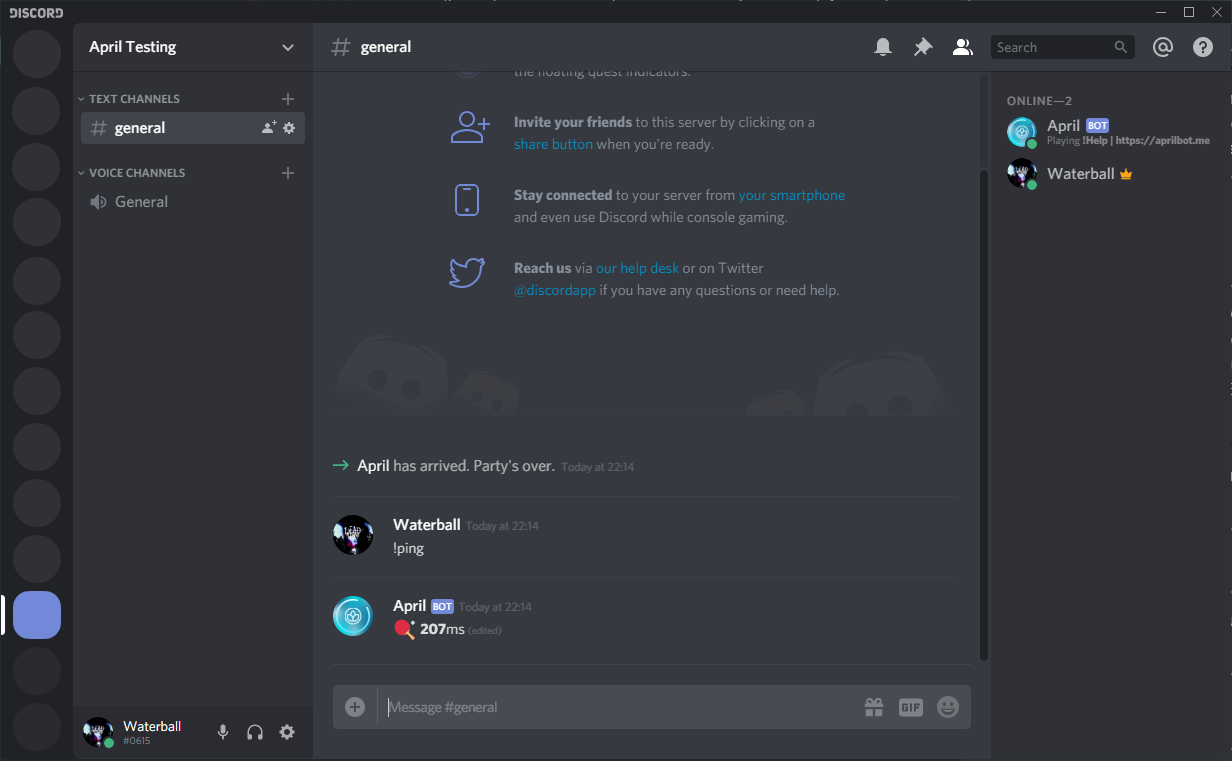This screenshot has width=1232, height=761.
Task: Select April bot in member list
Action: click(x=1111, y=132)
